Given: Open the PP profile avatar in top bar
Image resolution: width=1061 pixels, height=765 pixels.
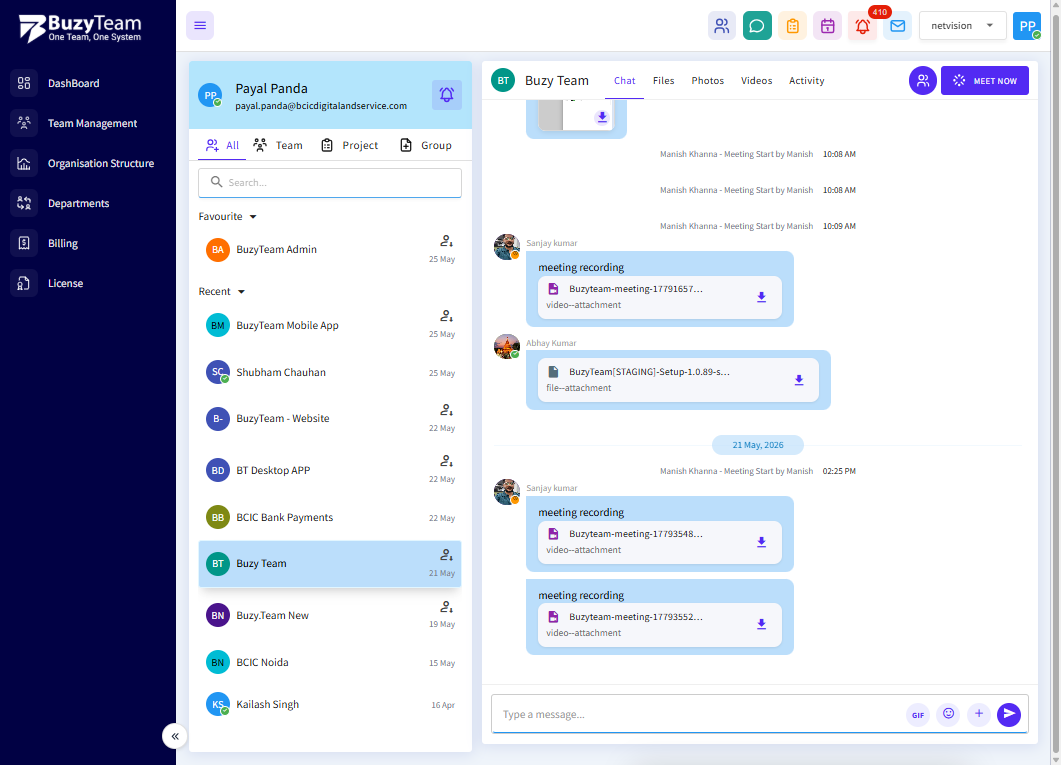Looking at the screenshot, I should coord(1026,26).
